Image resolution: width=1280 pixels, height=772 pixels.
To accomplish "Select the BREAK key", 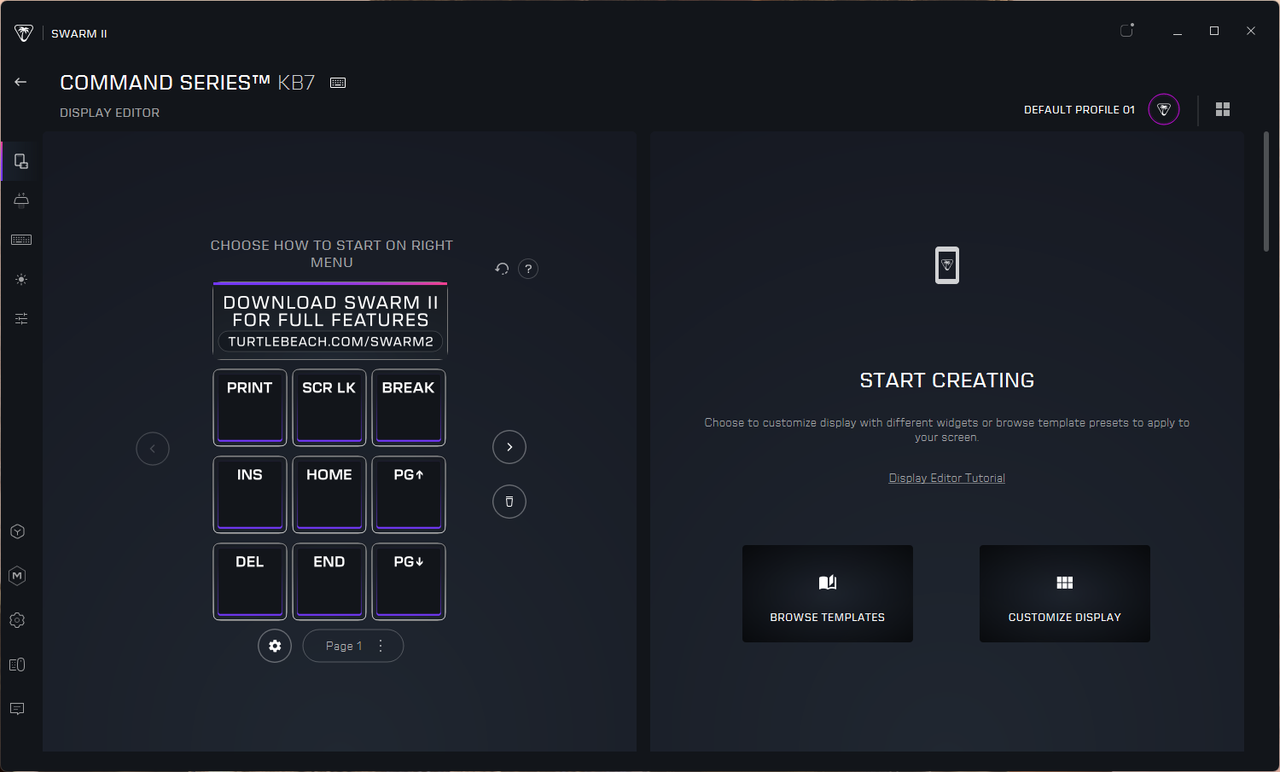I will click(409, 408).
